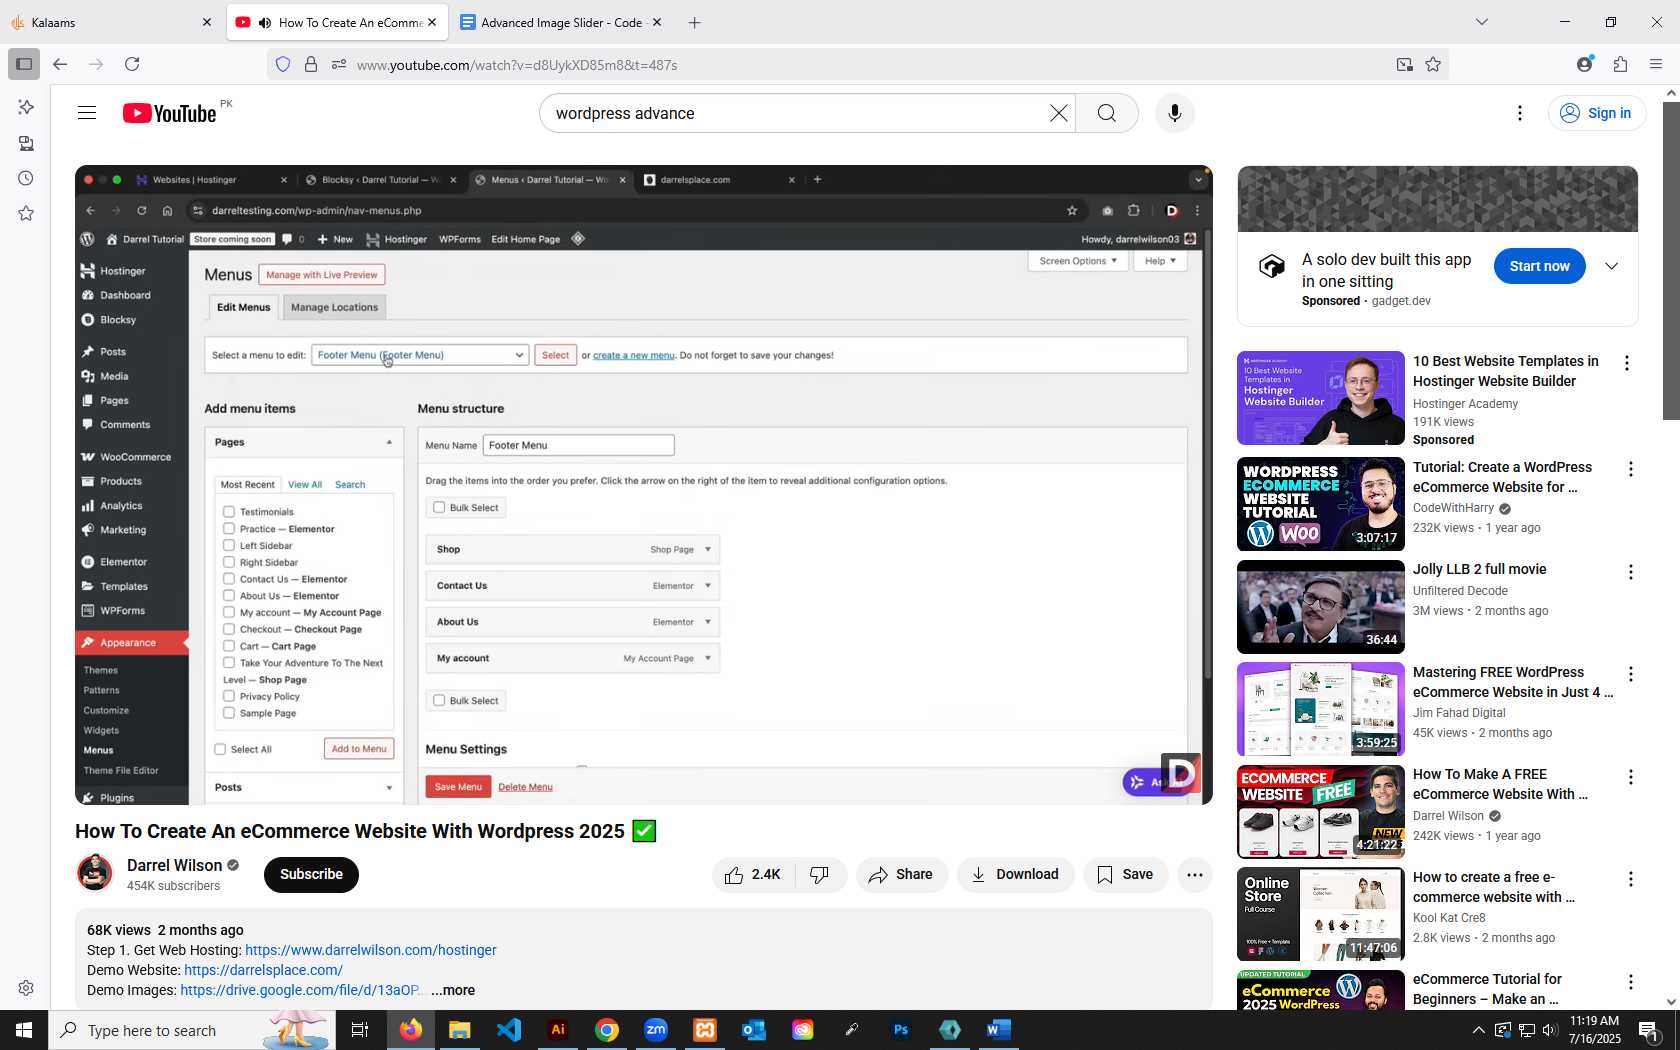Screen dimensions: 1680x1050
Task: Check the Privacy Policy page checkbox
Action: pyautogui.click(x=229, y=696)
